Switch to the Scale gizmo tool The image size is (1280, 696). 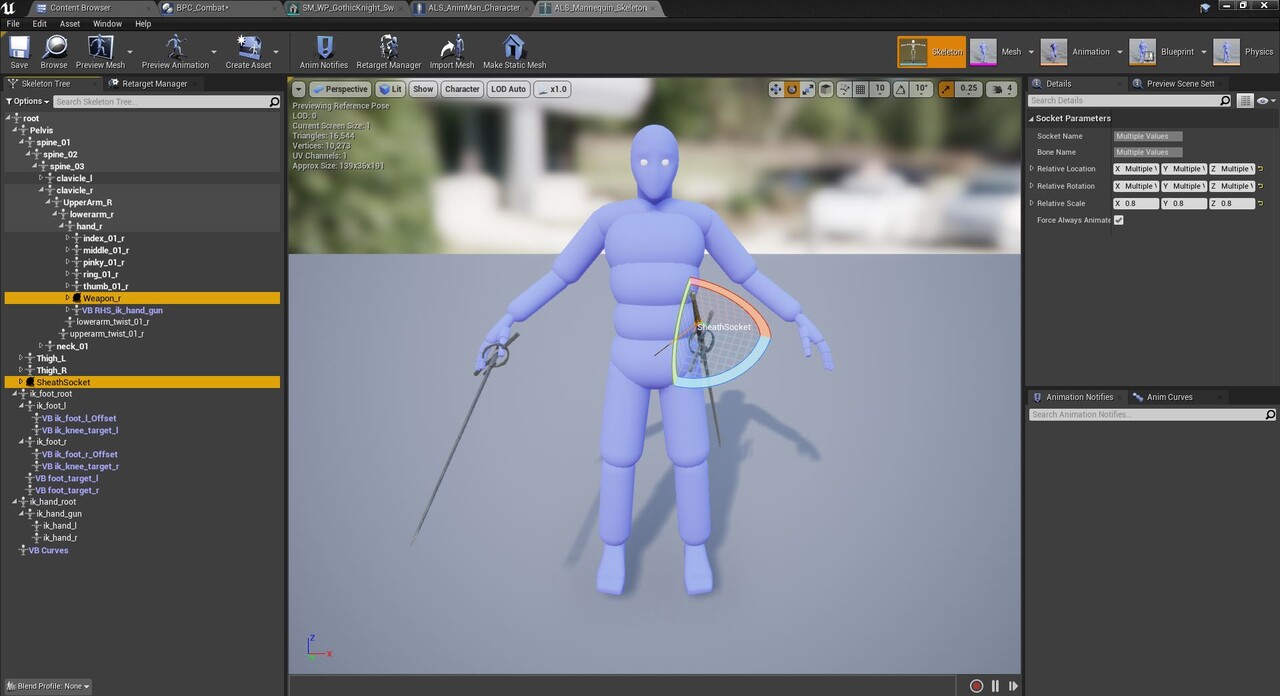[806, 89]
